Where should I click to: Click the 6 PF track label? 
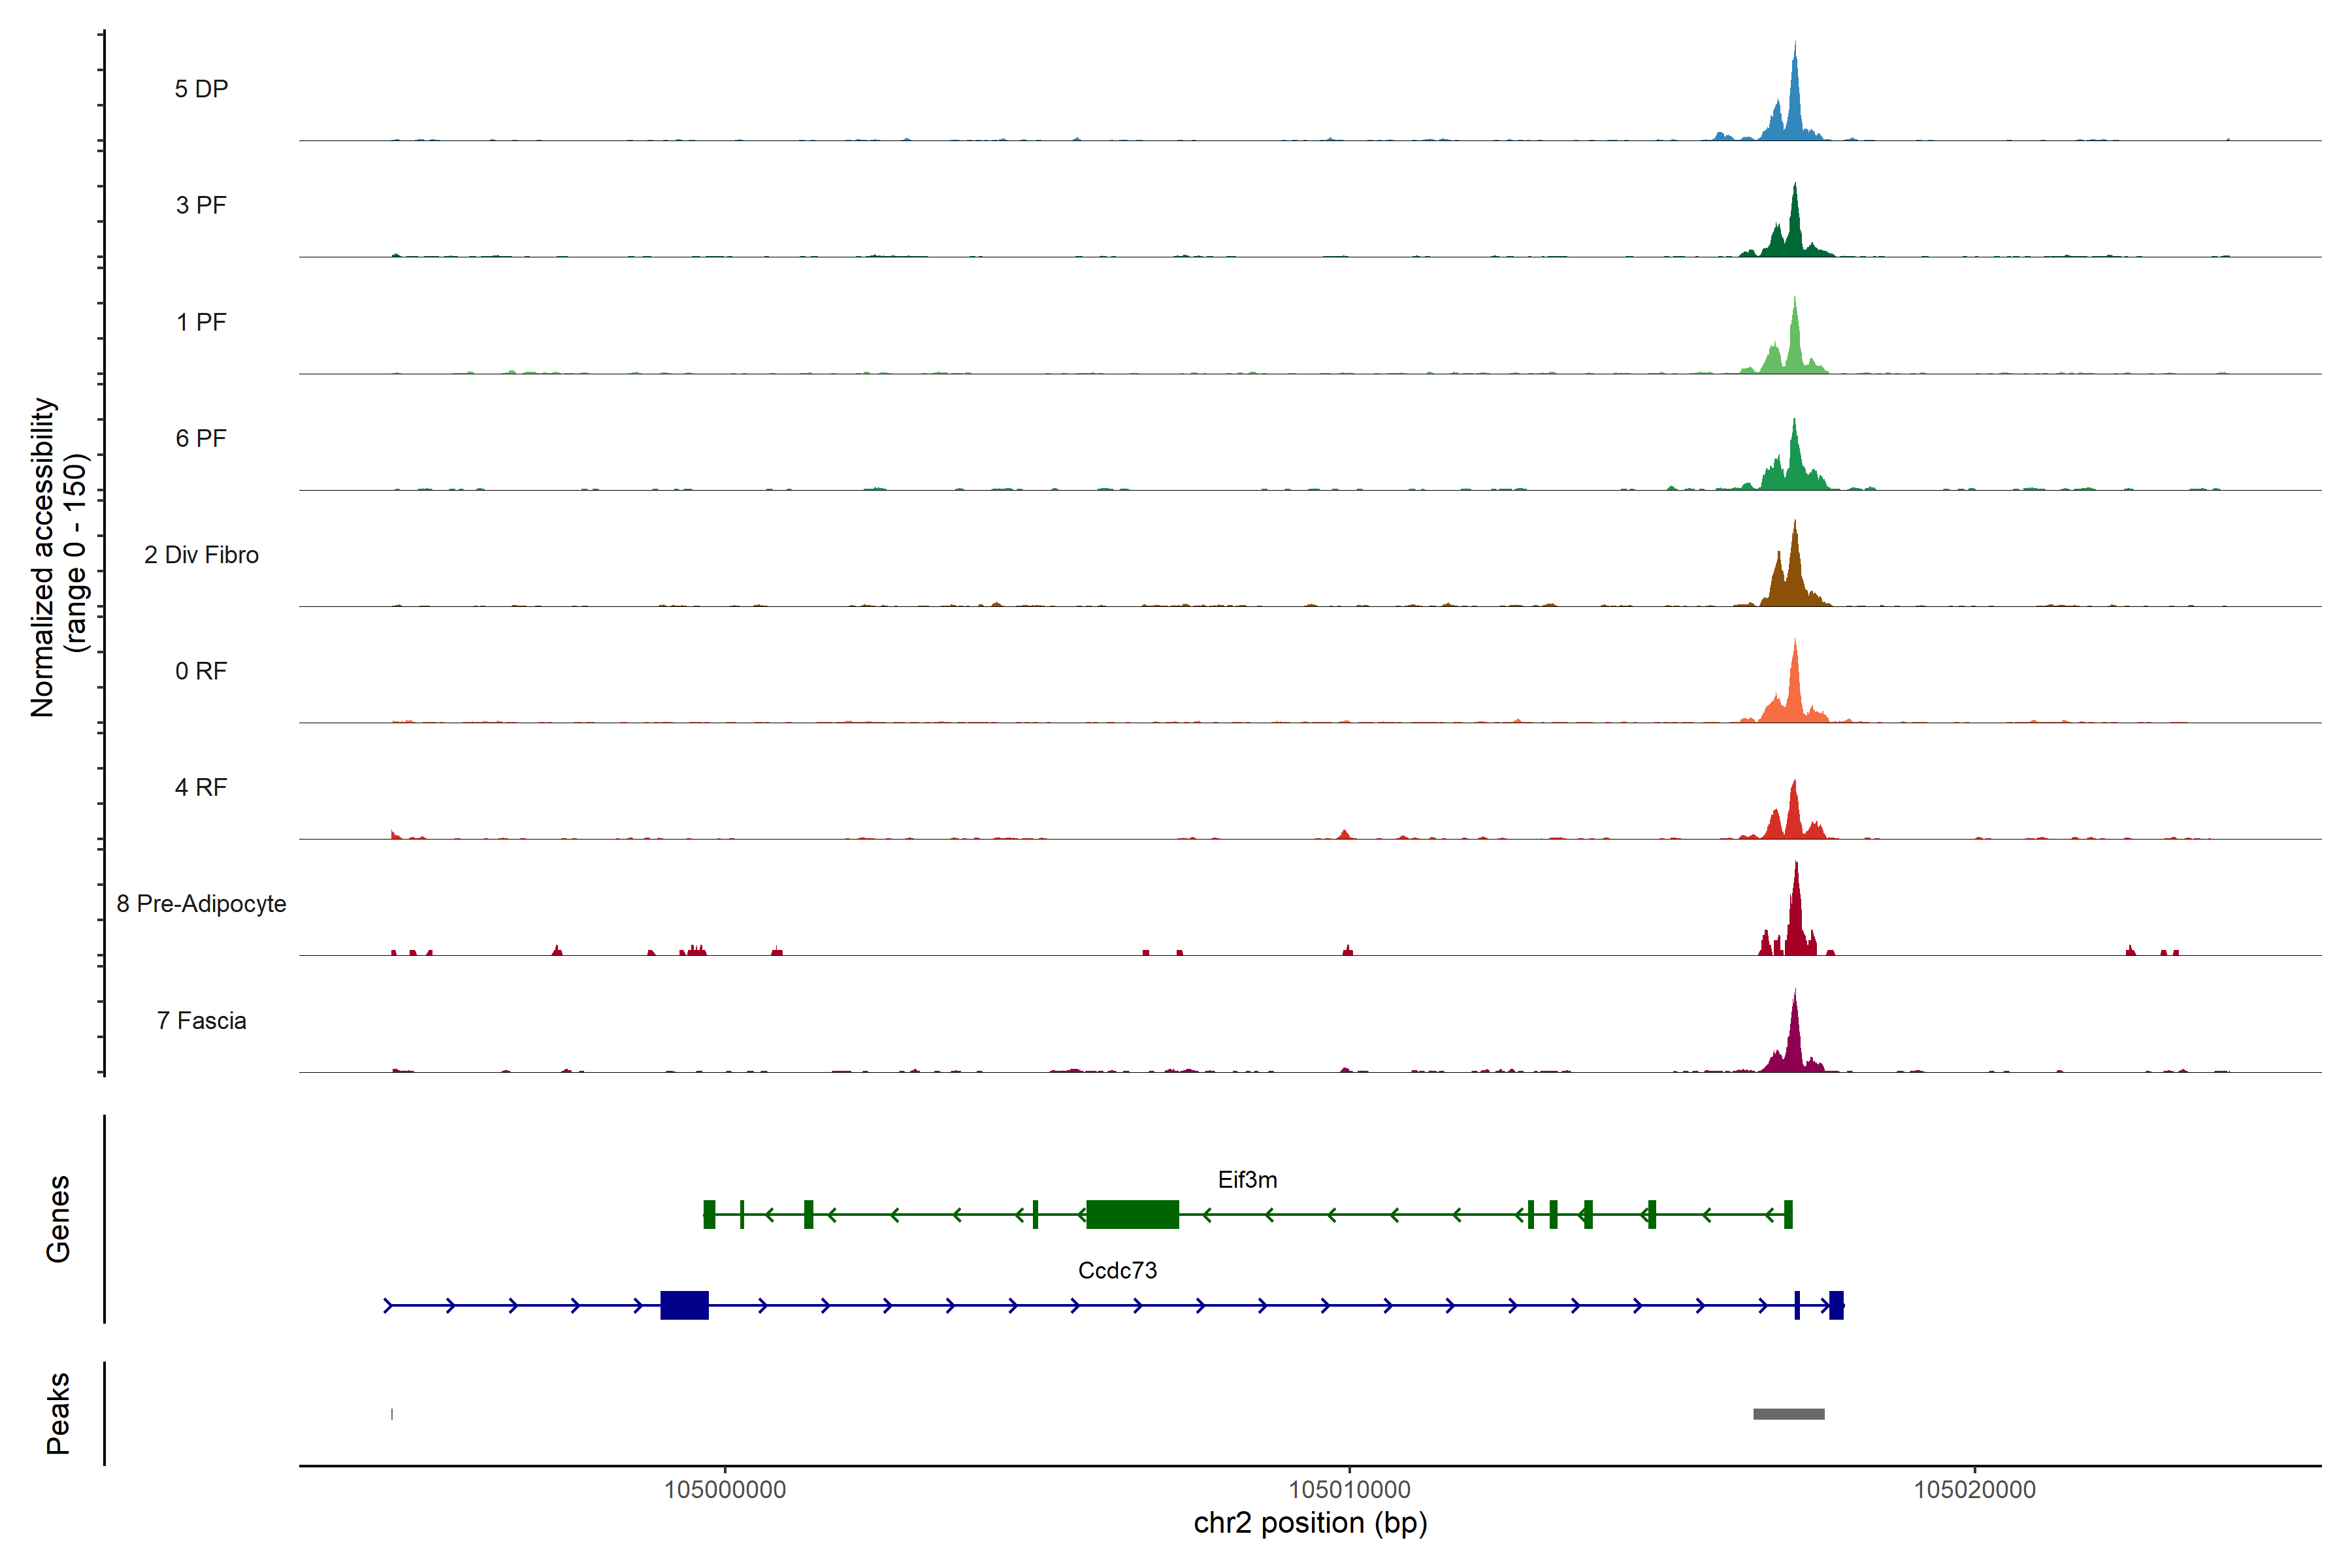point(201,438)
